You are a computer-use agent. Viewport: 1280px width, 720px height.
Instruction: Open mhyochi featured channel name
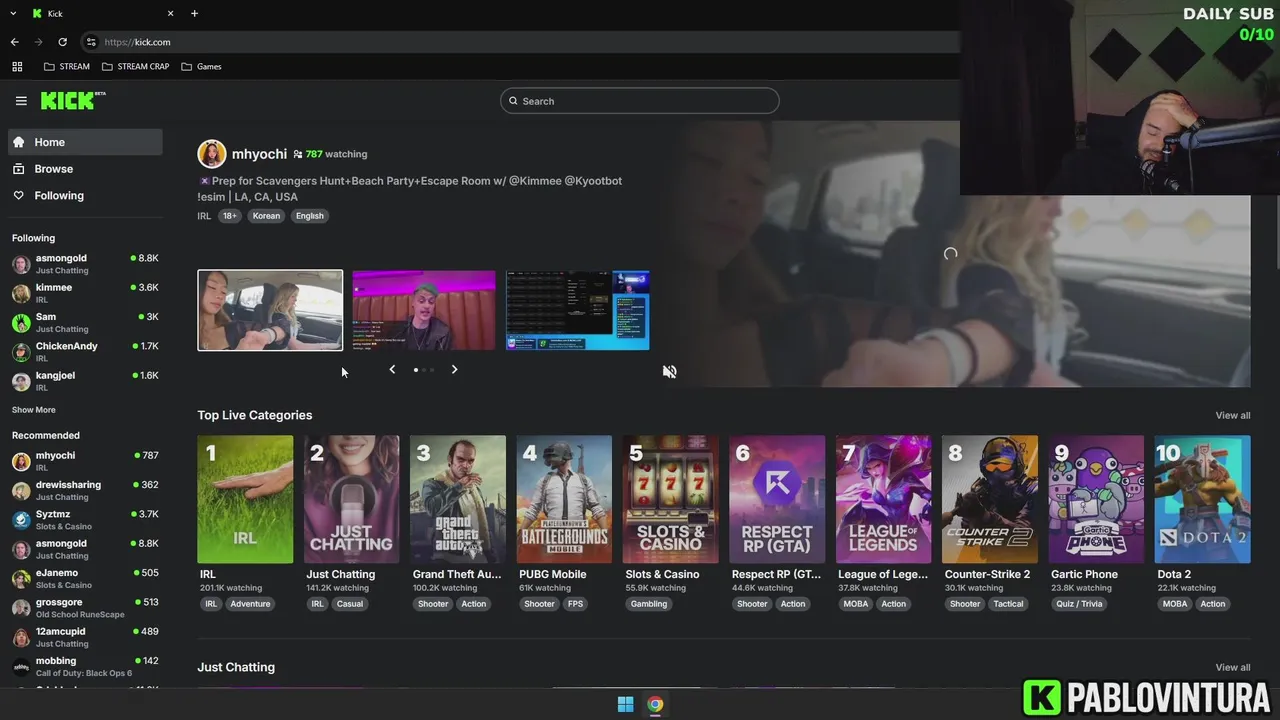click(x=259, y=154)
